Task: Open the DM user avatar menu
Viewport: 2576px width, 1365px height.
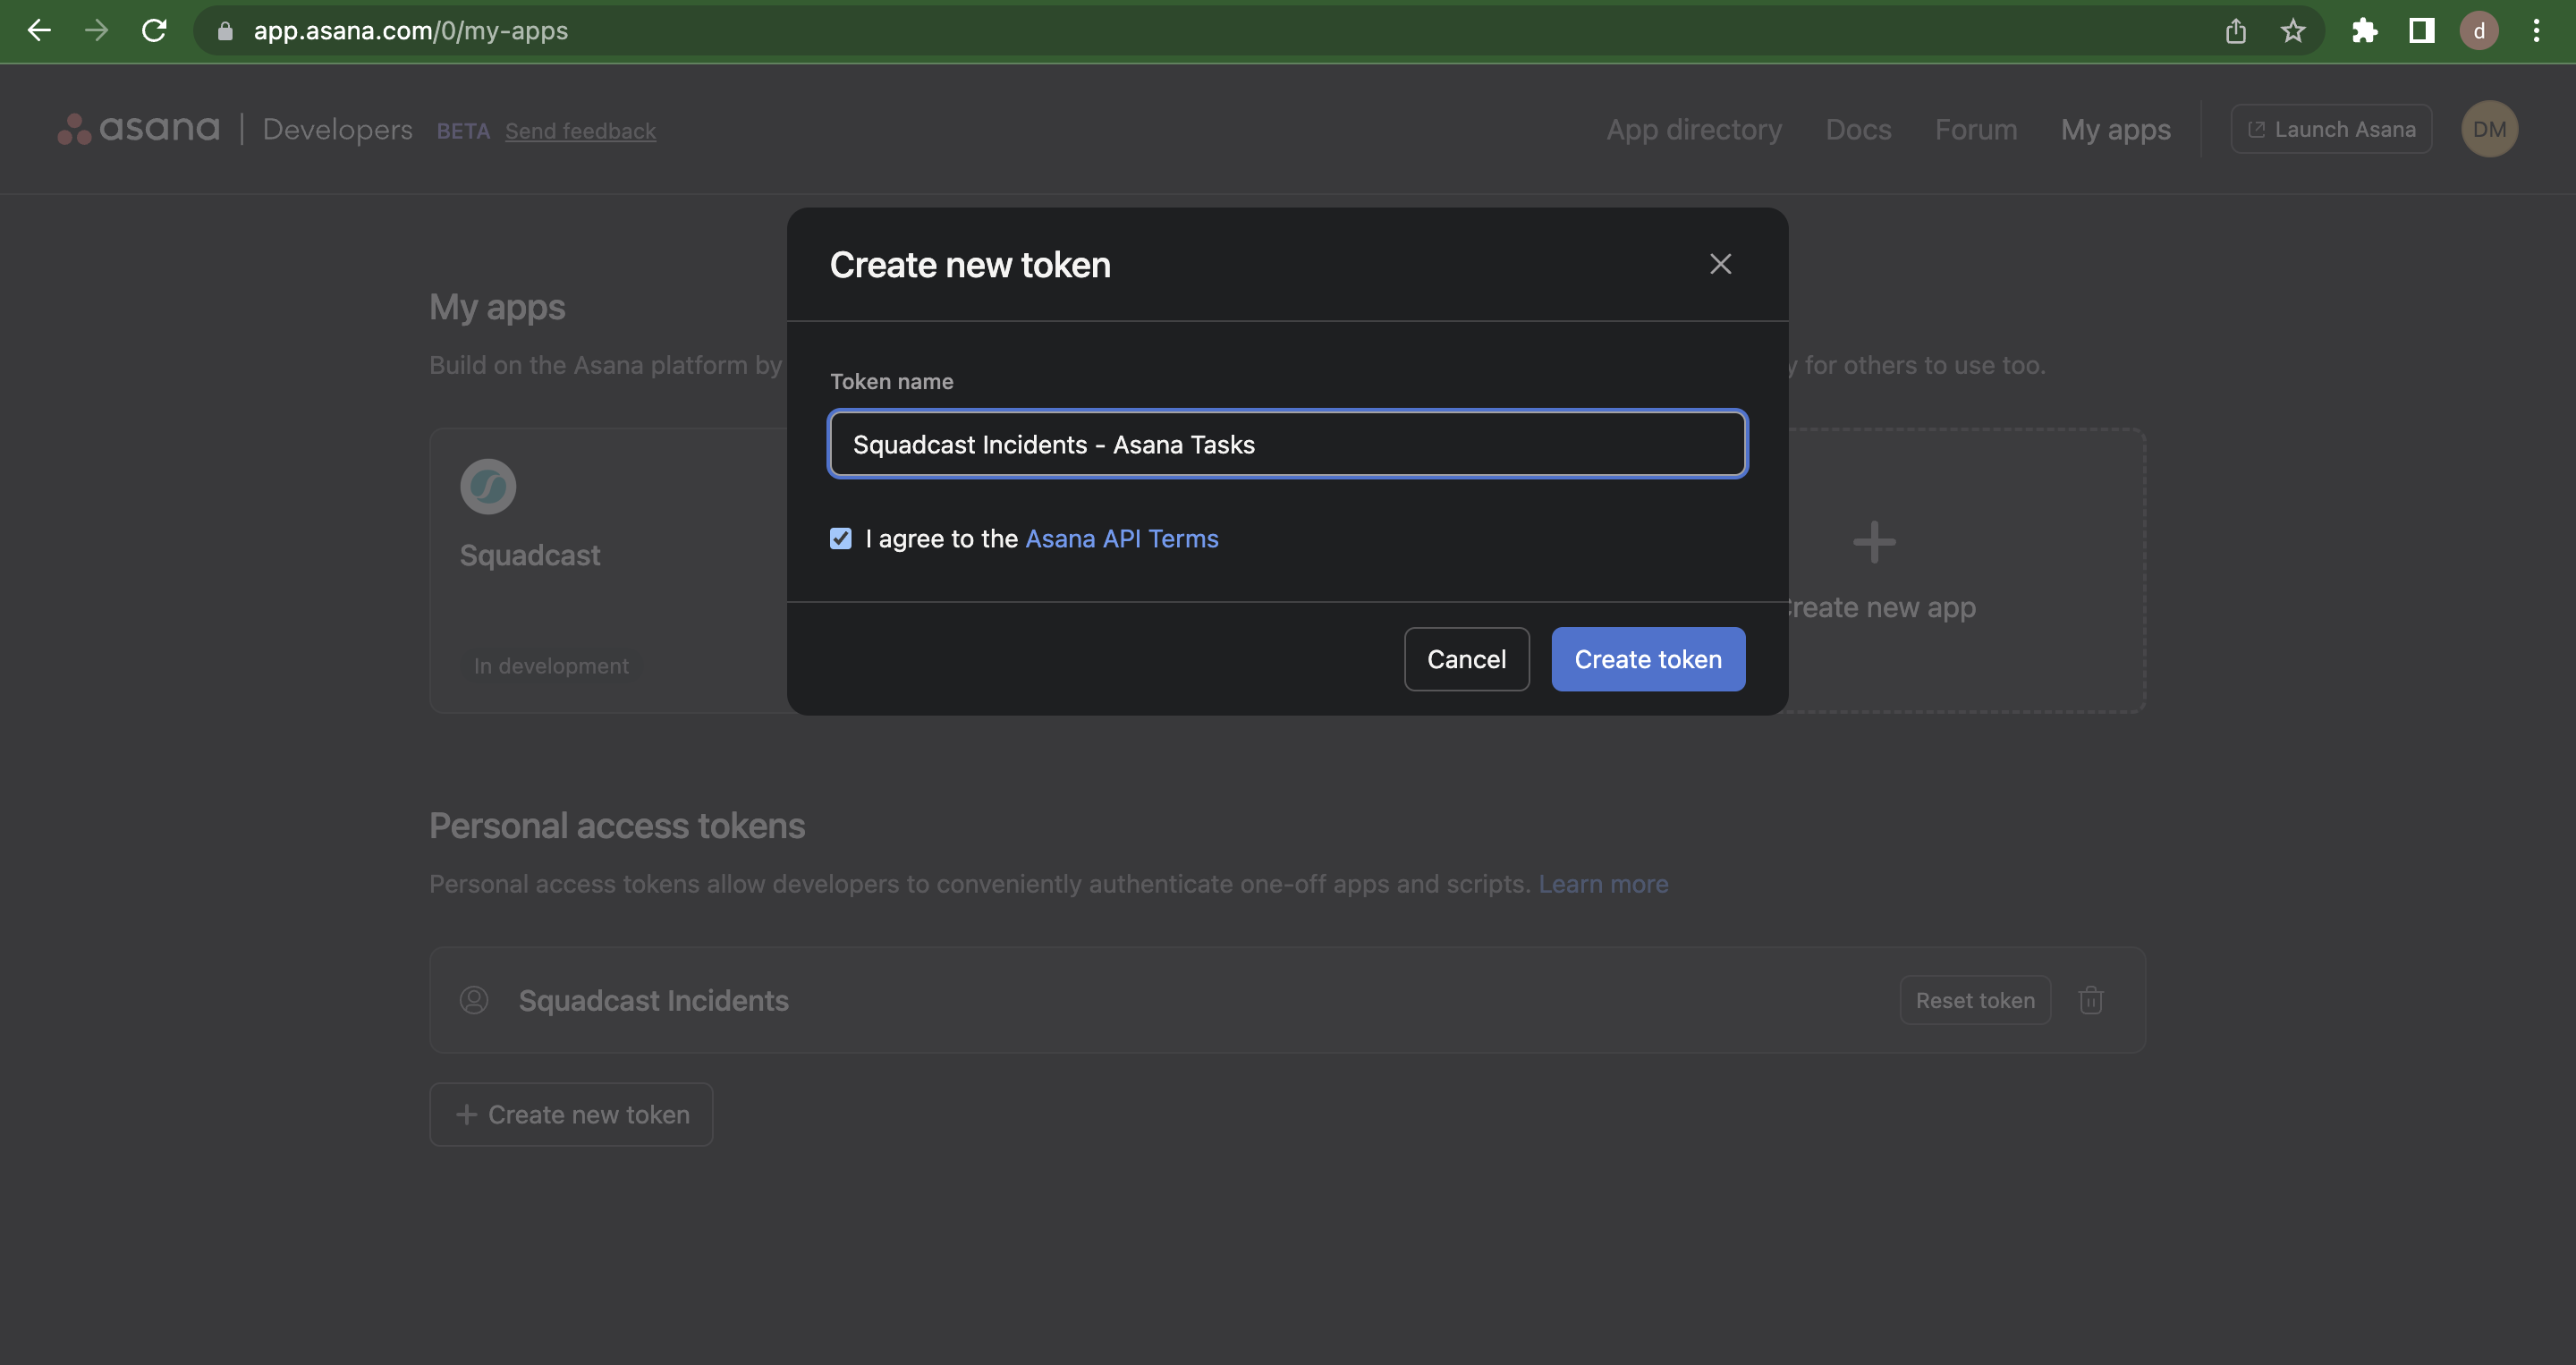Action: 2489,129
